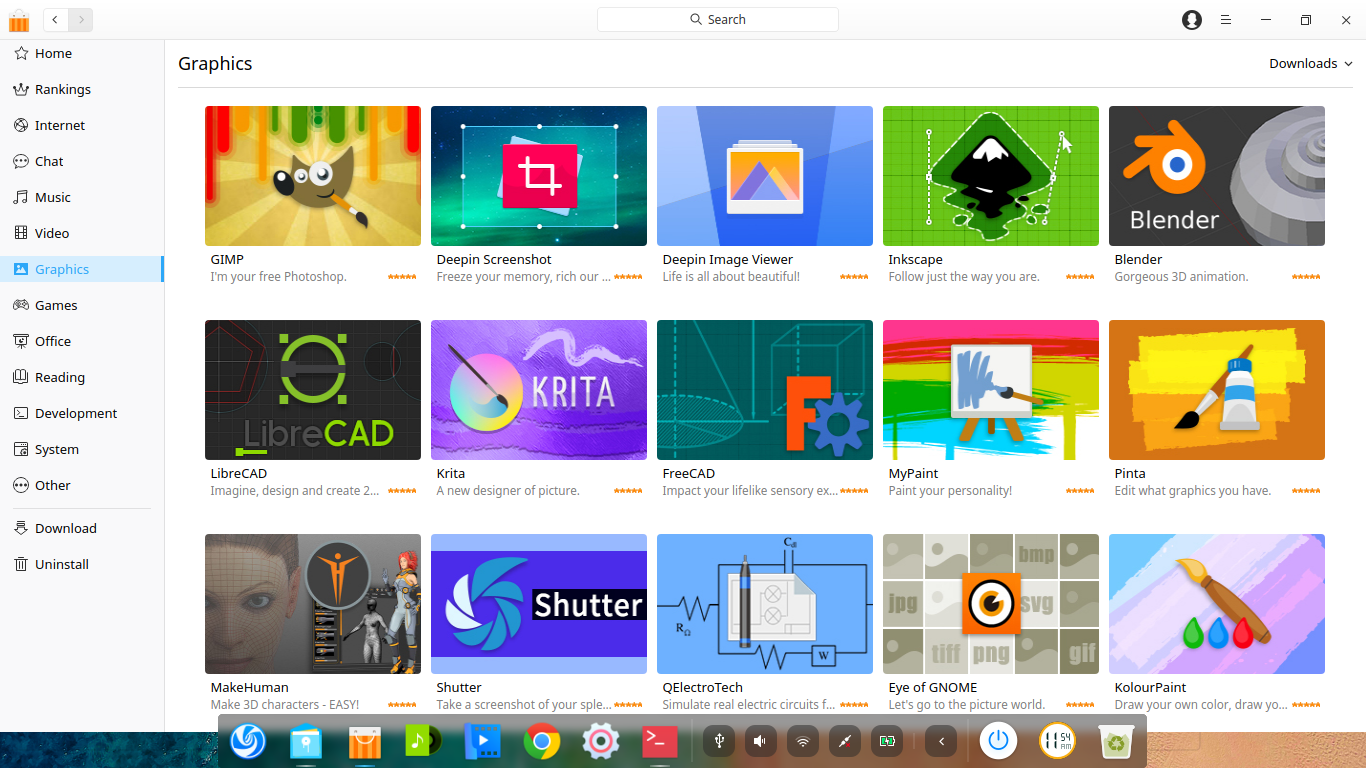Select the LibreCAD app thumbnail
This screenshot has width=1366, height=768.
coord(313,390)
